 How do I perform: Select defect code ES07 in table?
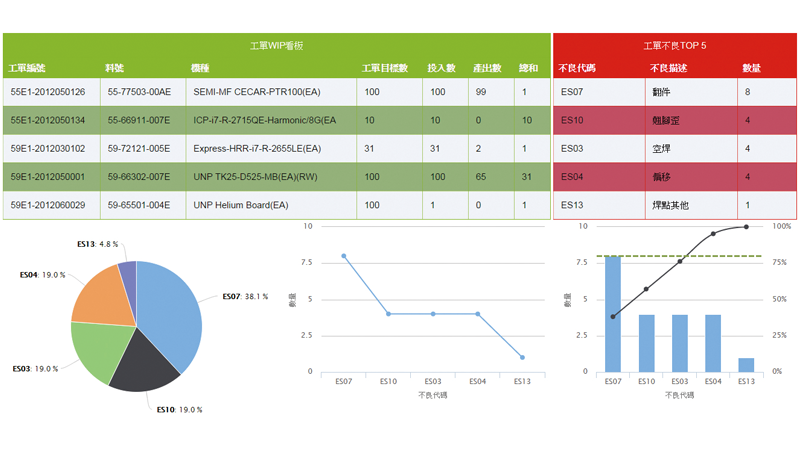(599, 92)
